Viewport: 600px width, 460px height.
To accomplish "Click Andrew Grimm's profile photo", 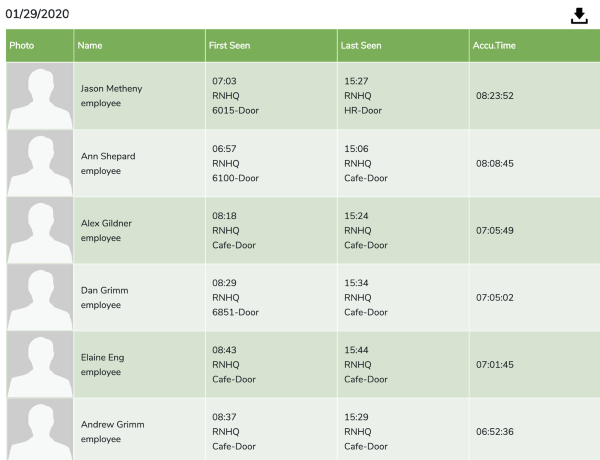I will tap(40, 429).
